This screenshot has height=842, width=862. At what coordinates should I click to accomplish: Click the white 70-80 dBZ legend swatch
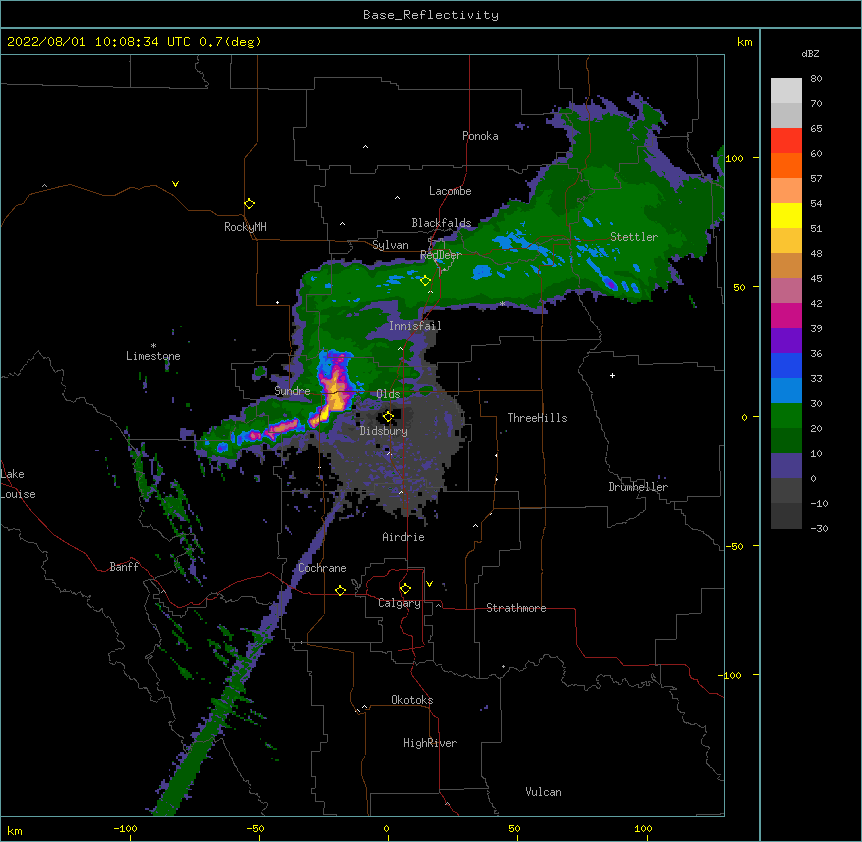pyautogui.click(x=786, y=91)
